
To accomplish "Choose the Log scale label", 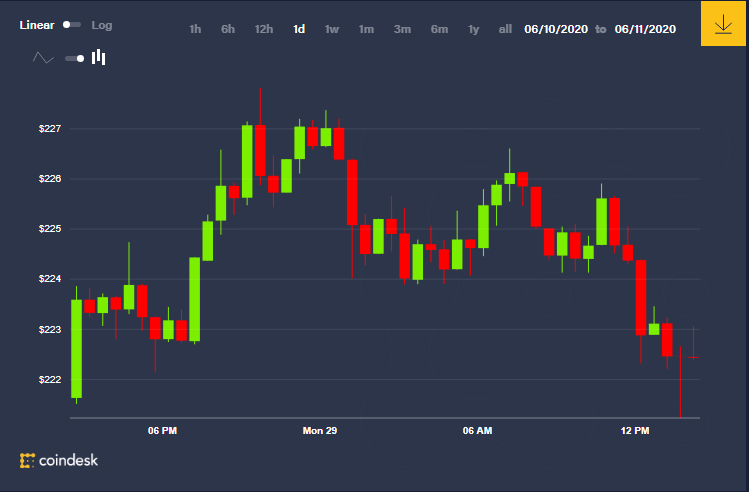I will [x=102, y=25].
